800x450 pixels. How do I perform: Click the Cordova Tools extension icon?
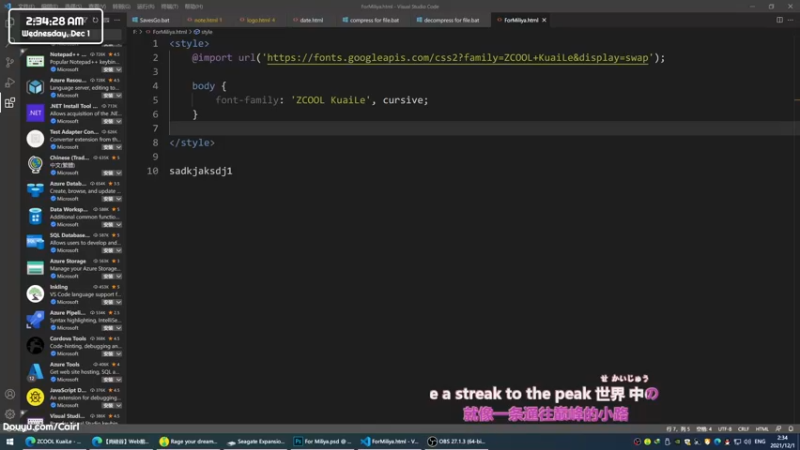[35, 345]
